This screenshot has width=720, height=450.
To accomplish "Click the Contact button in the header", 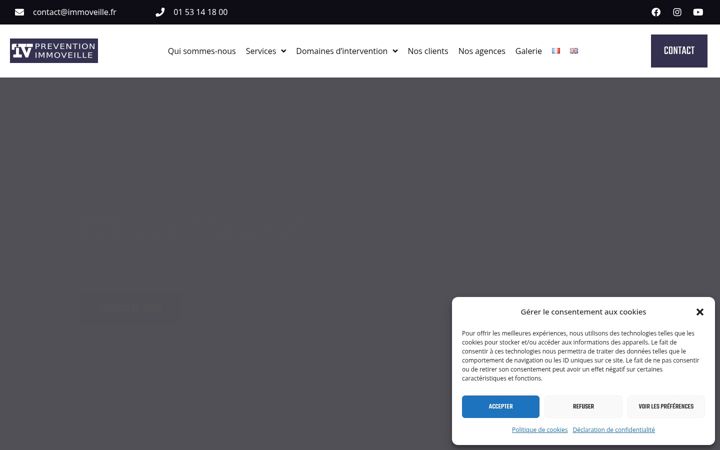I will point(679,51).
